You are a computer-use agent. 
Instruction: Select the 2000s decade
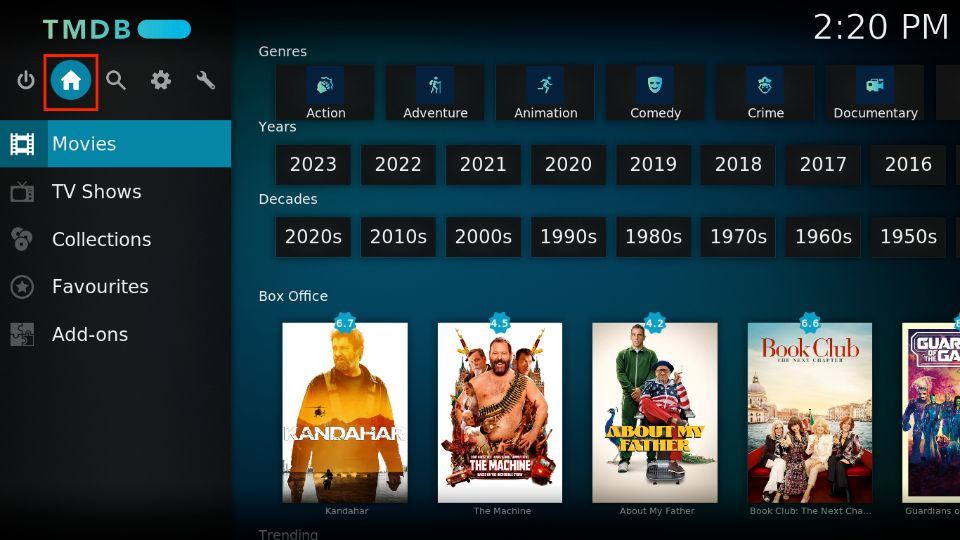pos(484,237)
